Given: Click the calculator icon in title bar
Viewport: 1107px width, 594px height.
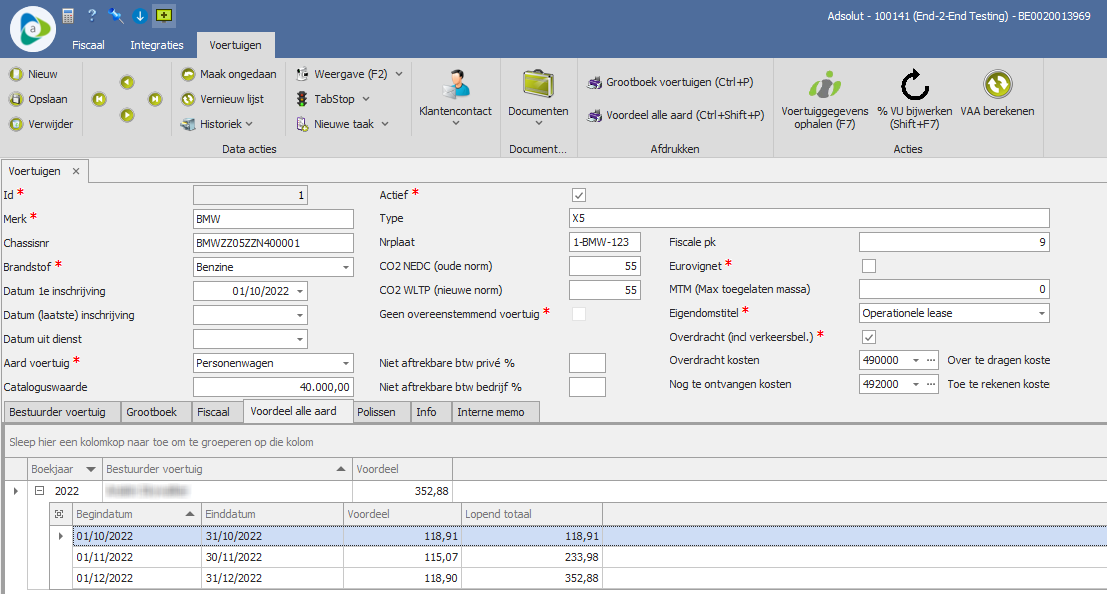Looking at the screenshot, I should 68,15.
